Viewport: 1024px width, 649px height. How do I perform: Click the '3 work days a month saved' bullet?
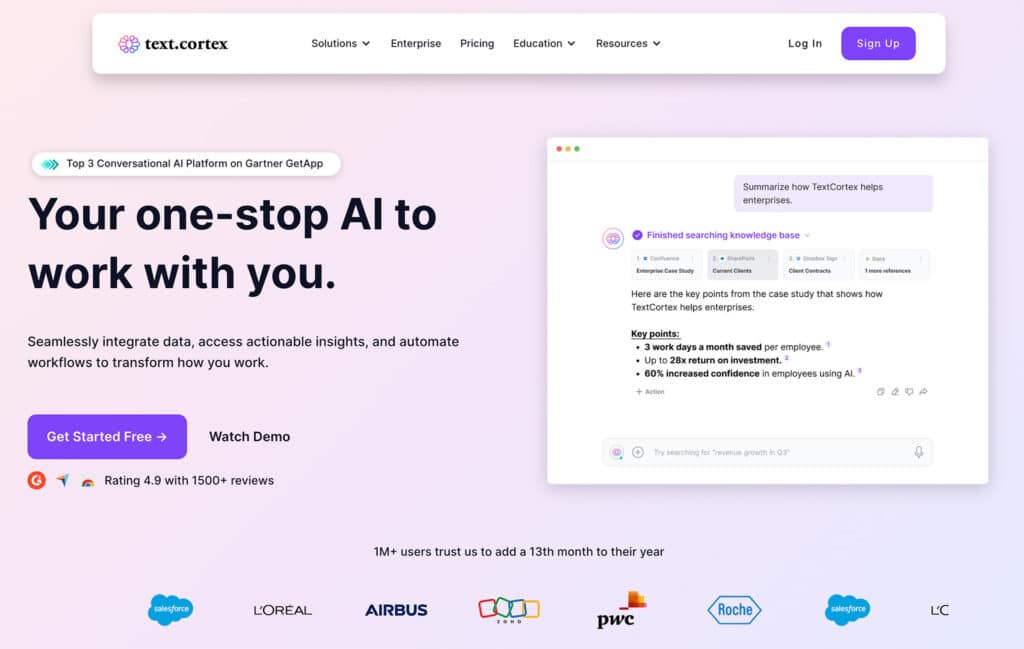pyautogui.click(x=733, y=347)
